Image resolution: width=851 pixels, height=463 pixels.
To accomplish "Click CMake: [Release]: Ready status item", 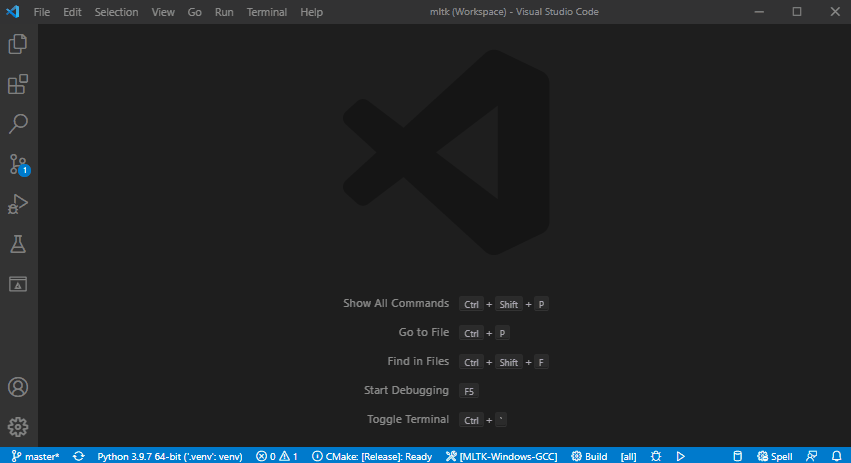I will 372,456.
